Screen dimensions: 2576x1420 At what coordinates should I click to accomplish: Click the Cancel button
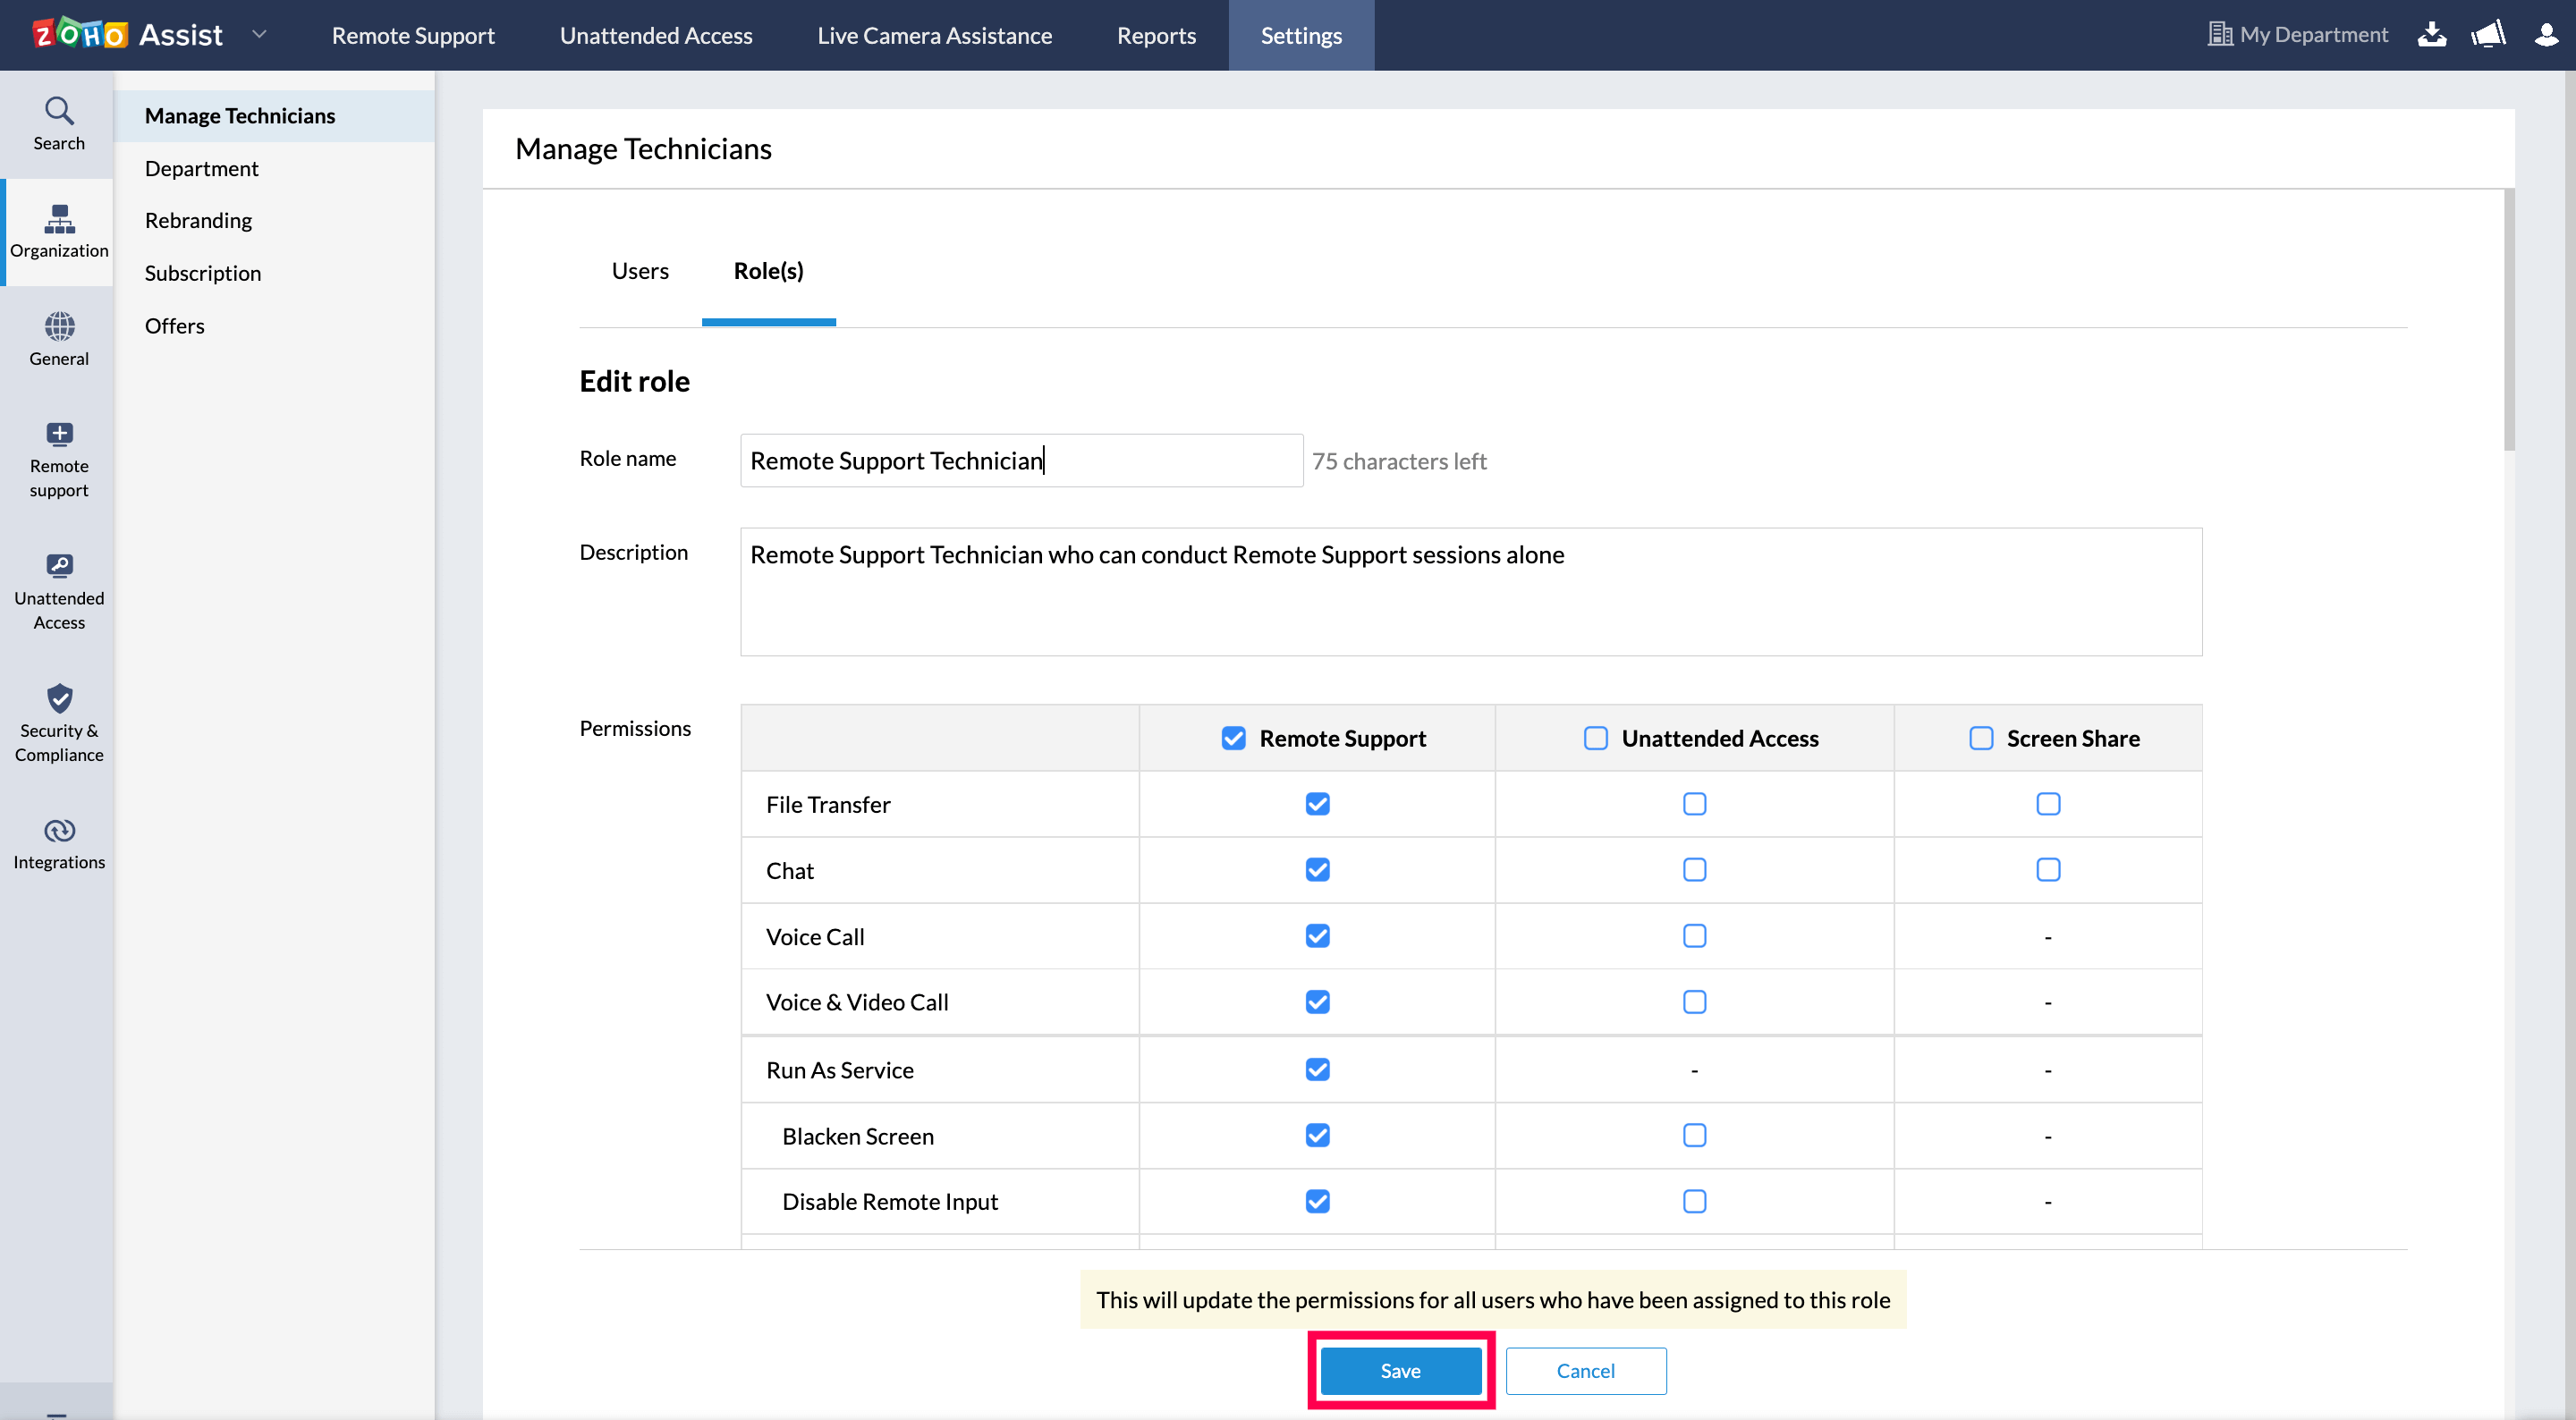(1585, 1370)
